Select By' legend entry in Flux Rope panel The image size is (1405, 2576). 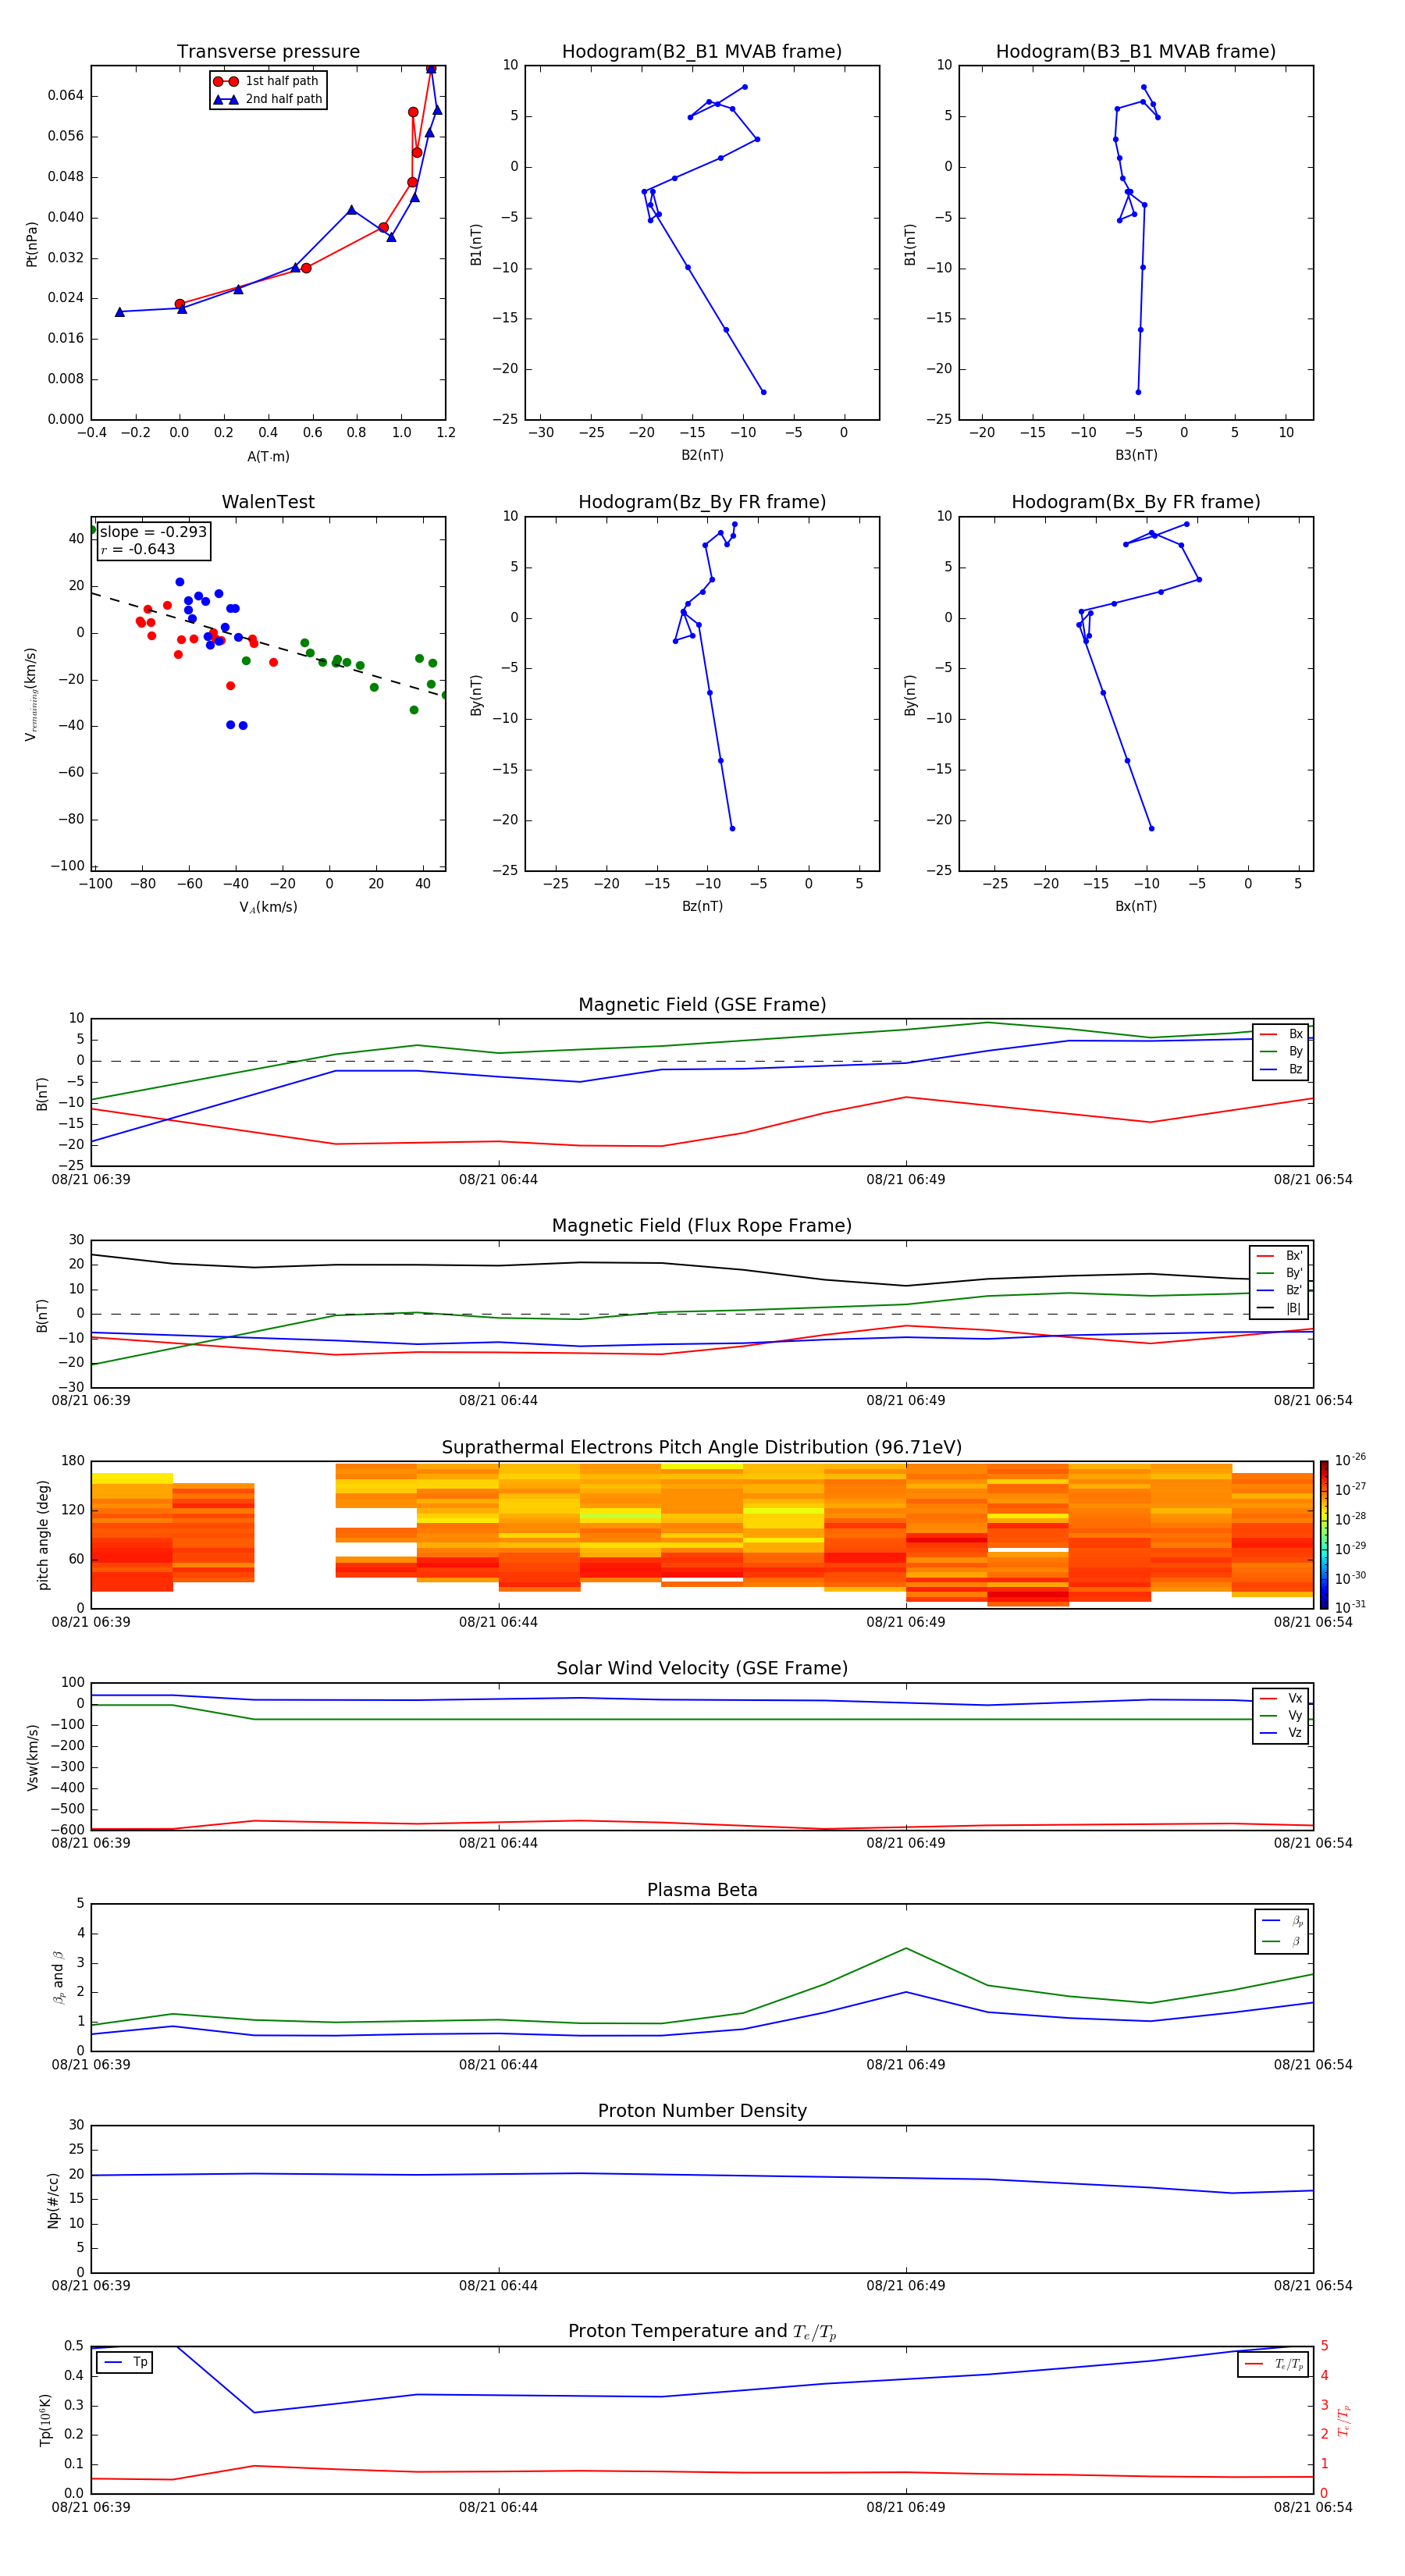coord(1279,1273)
